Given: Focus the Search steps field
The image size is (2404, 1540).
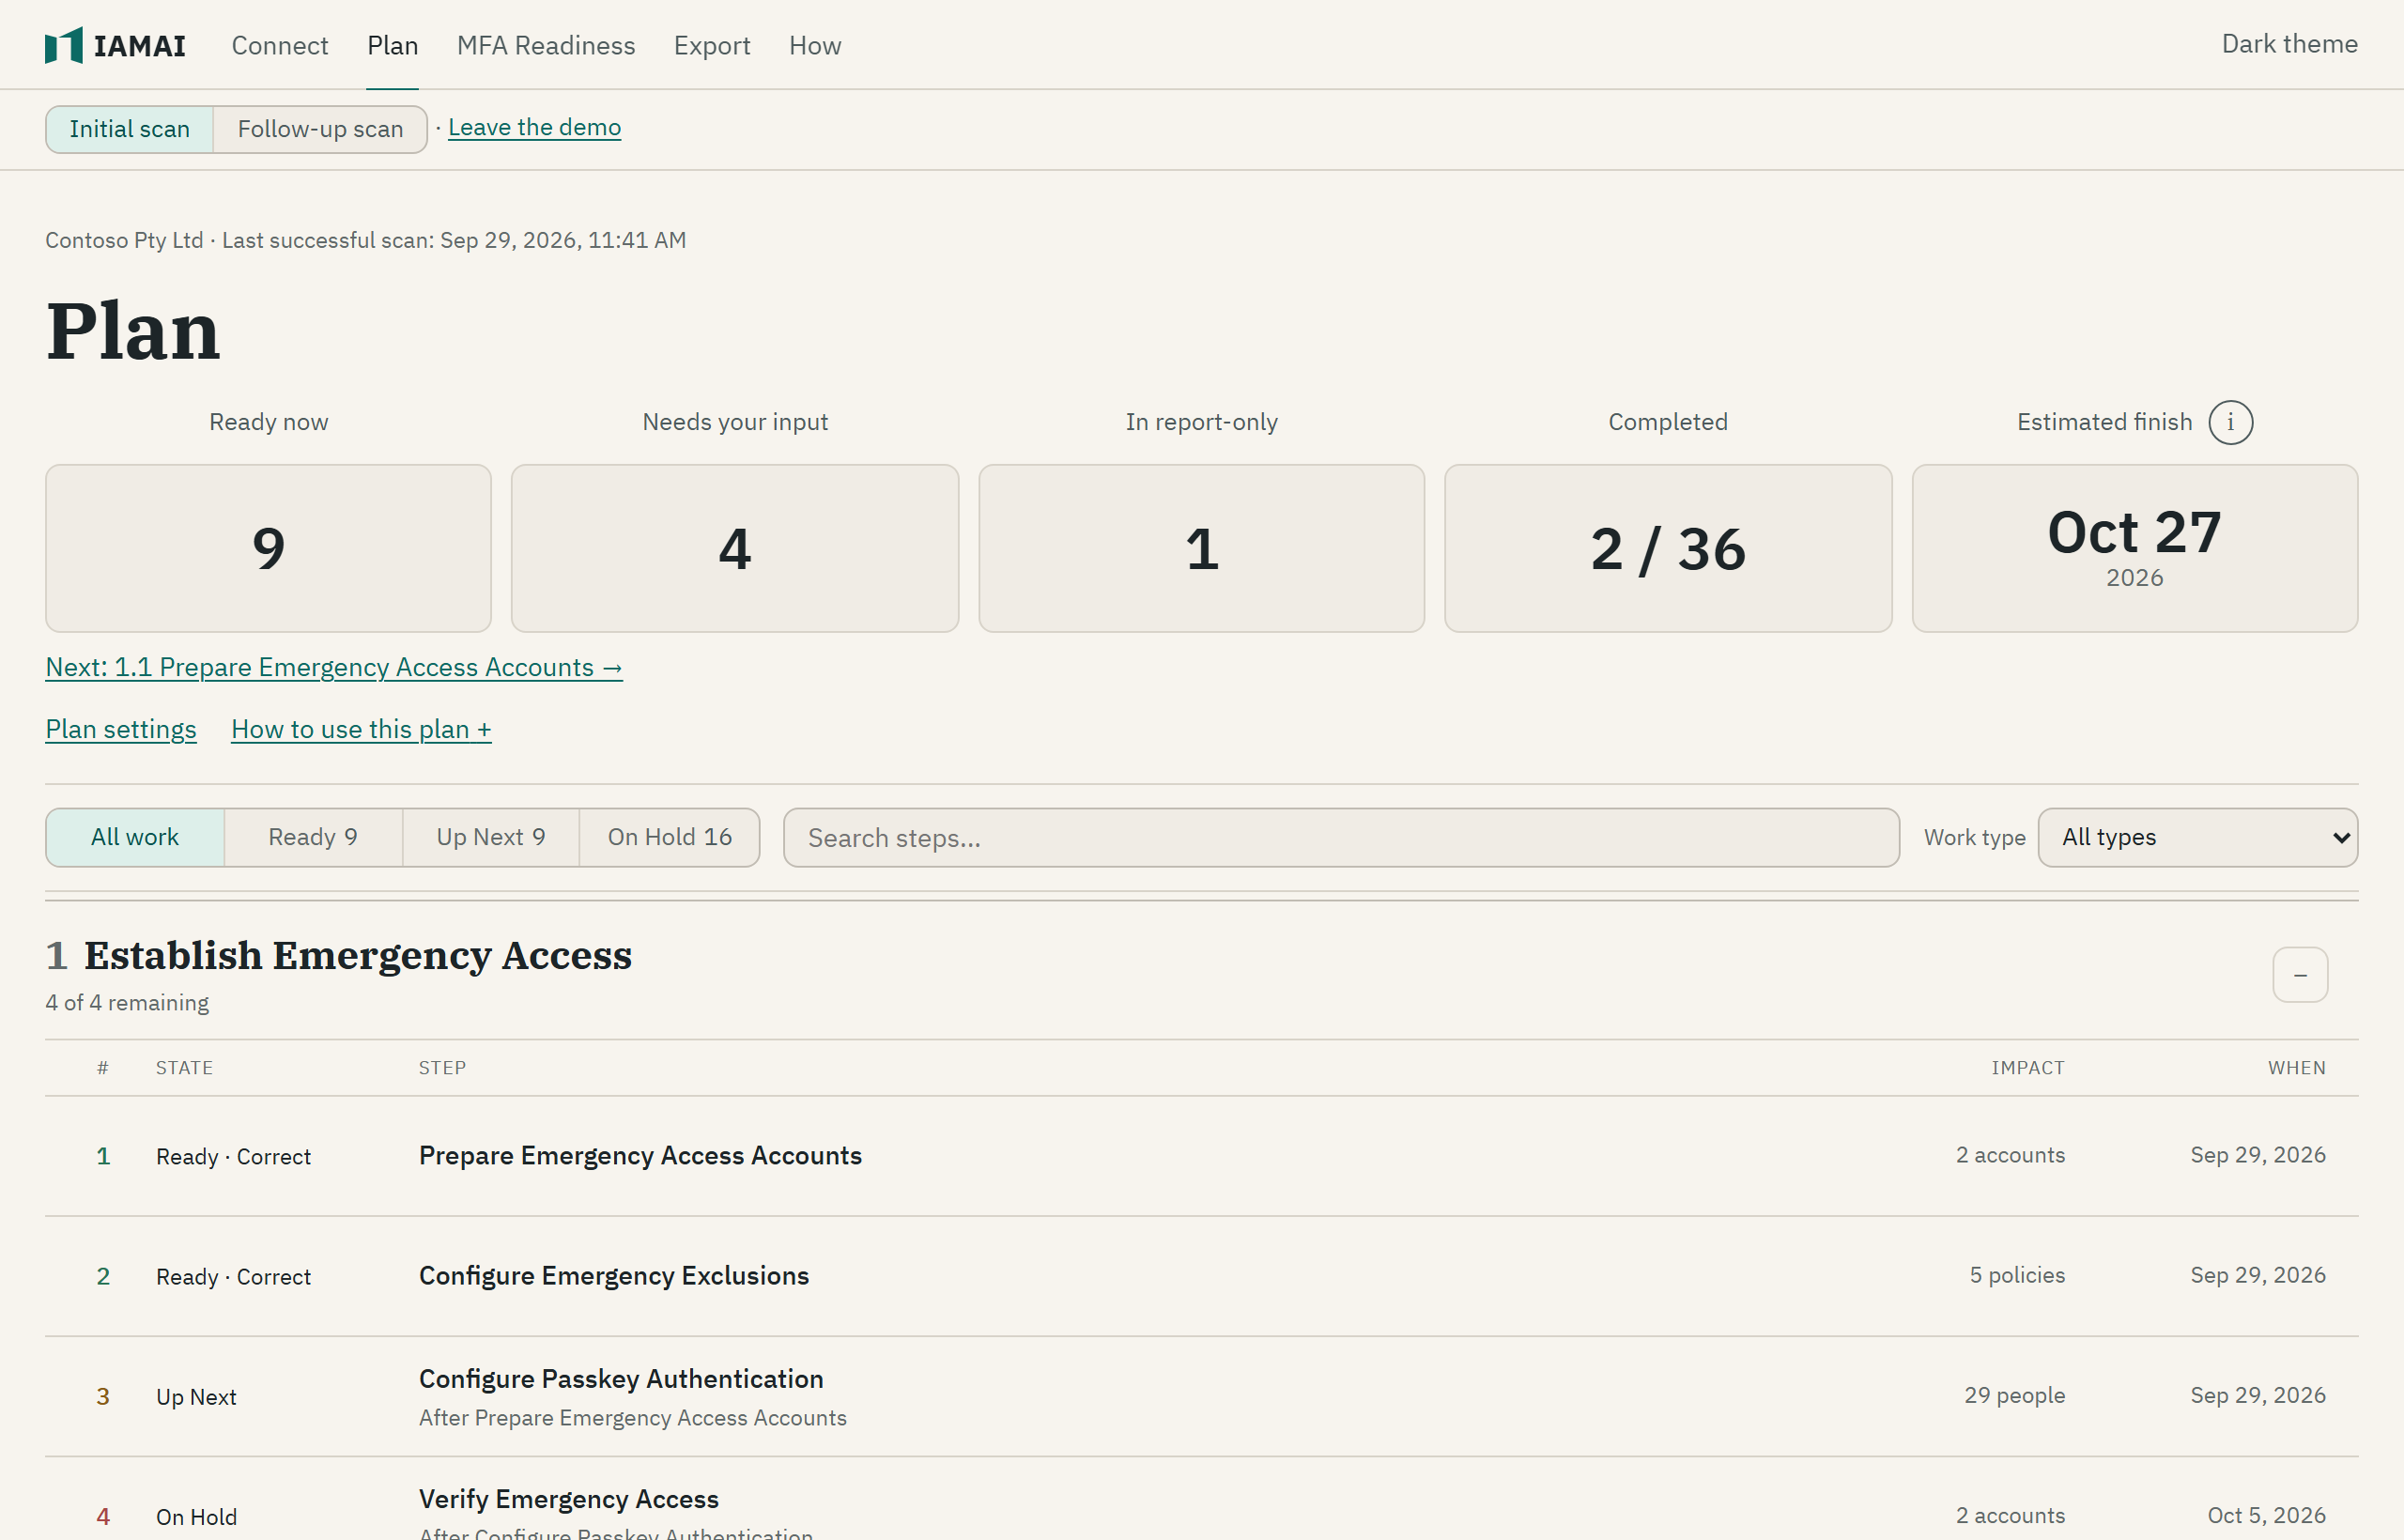Looking at the screenshot, I should click(x=1341, y=837).
